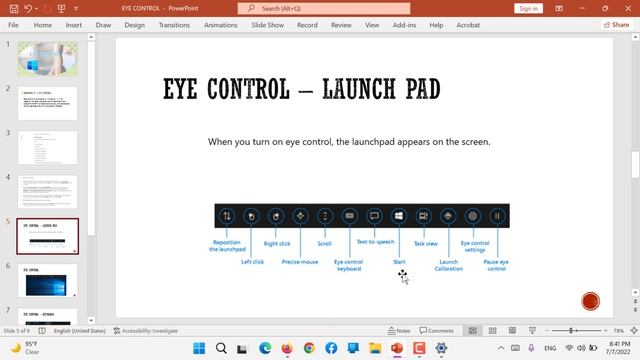Image resolution: width=640 pixels, height=360 pixels.
Task: Click the thumbnail pane scroll-down arrow
Action: pyautogui.click(x=91, y=320)
